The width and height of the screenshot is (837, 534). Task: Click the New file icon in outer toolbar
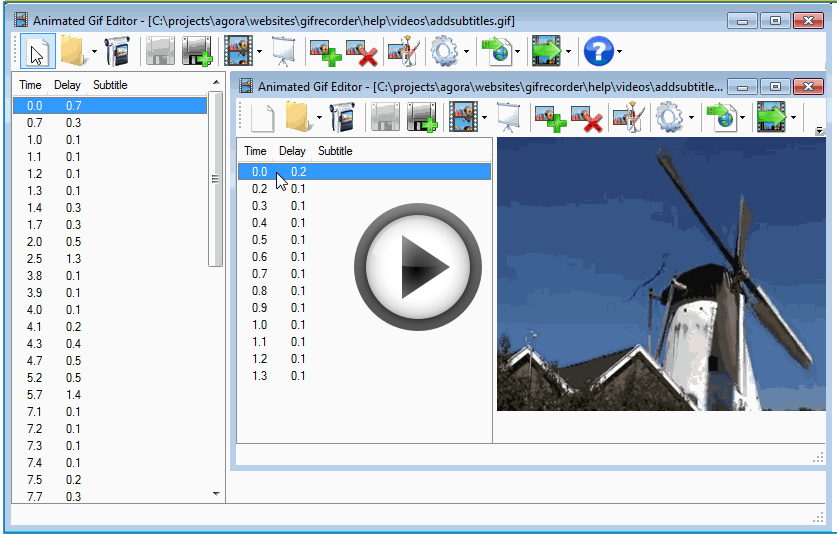click(37, 52)
